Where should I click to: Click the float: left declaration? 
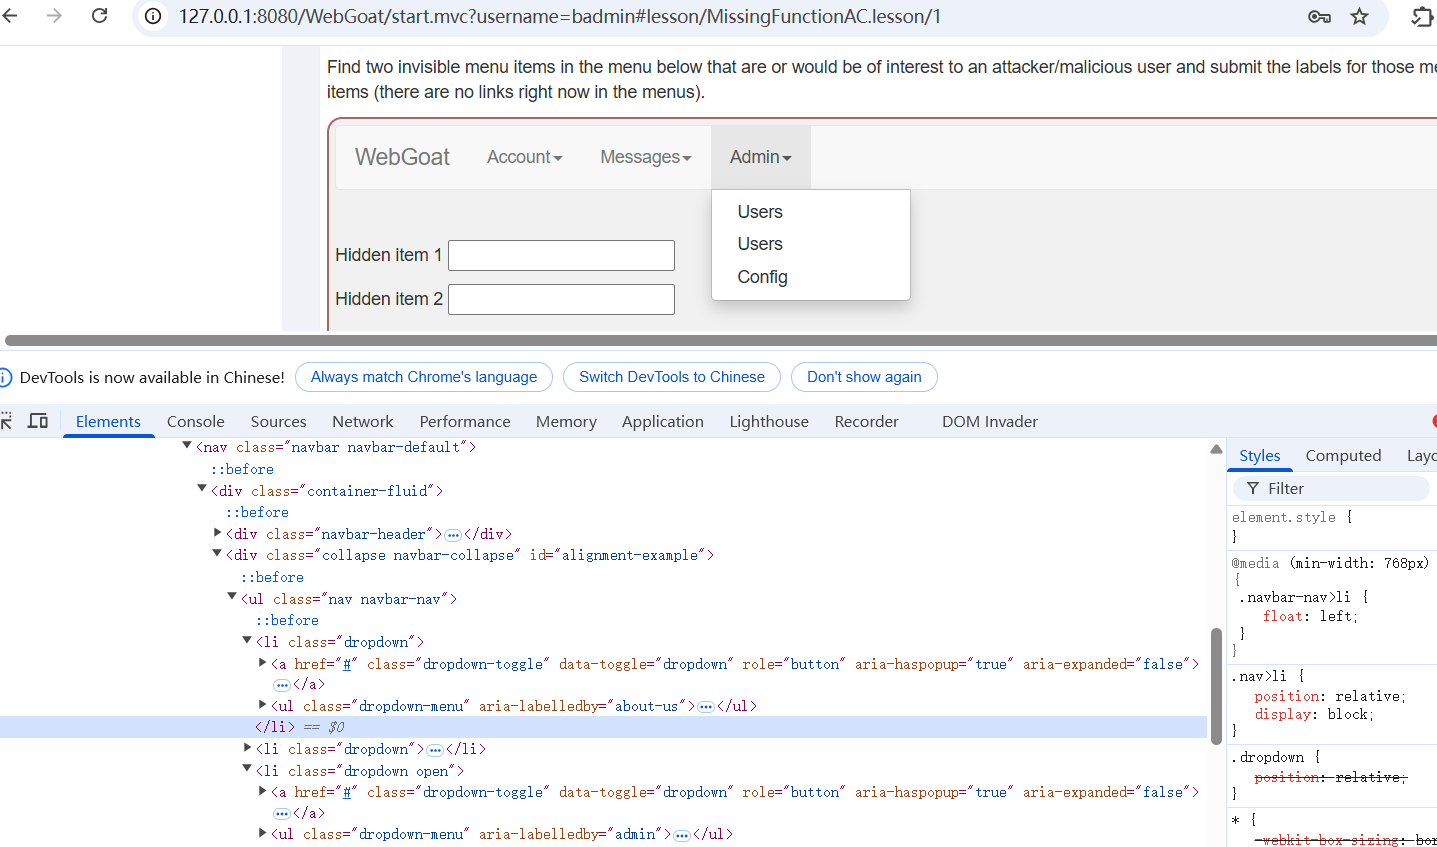point(1310,617)
